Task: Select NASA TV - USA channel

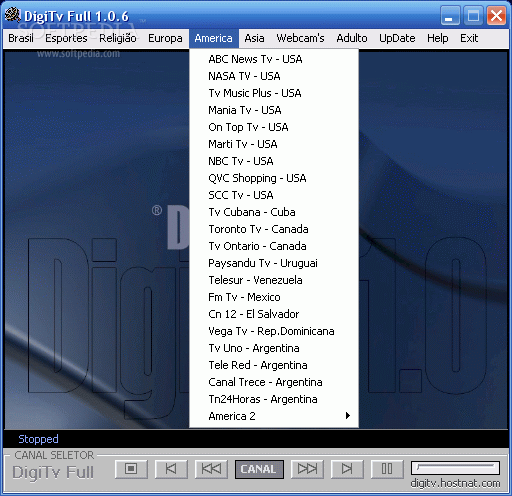Action: click(274, 76)
